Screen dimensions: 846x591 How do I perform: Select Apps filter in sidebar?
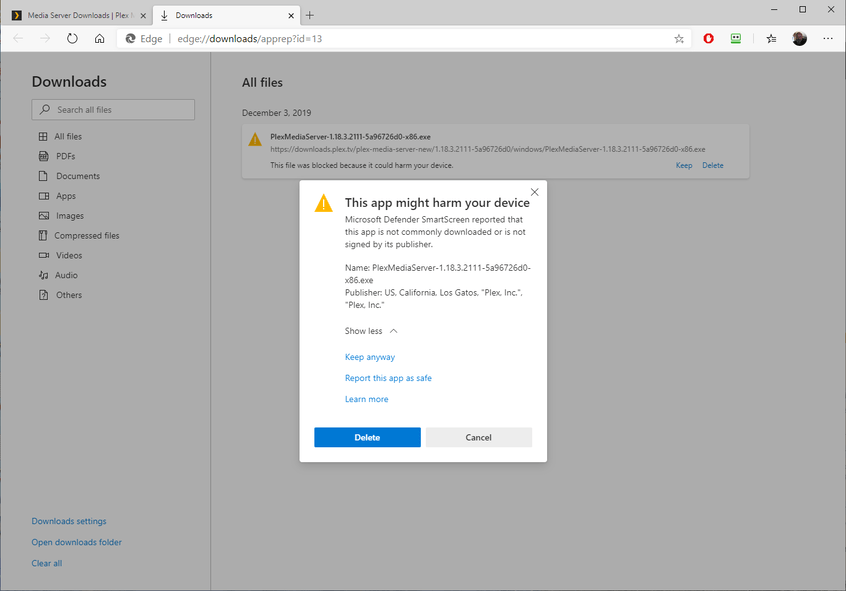pos(66,196)
